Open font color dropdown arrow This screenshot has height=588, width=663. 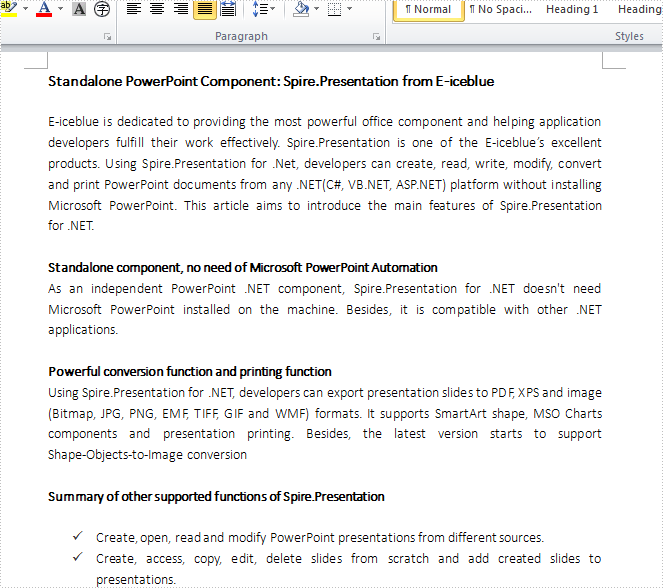point(60,9)
